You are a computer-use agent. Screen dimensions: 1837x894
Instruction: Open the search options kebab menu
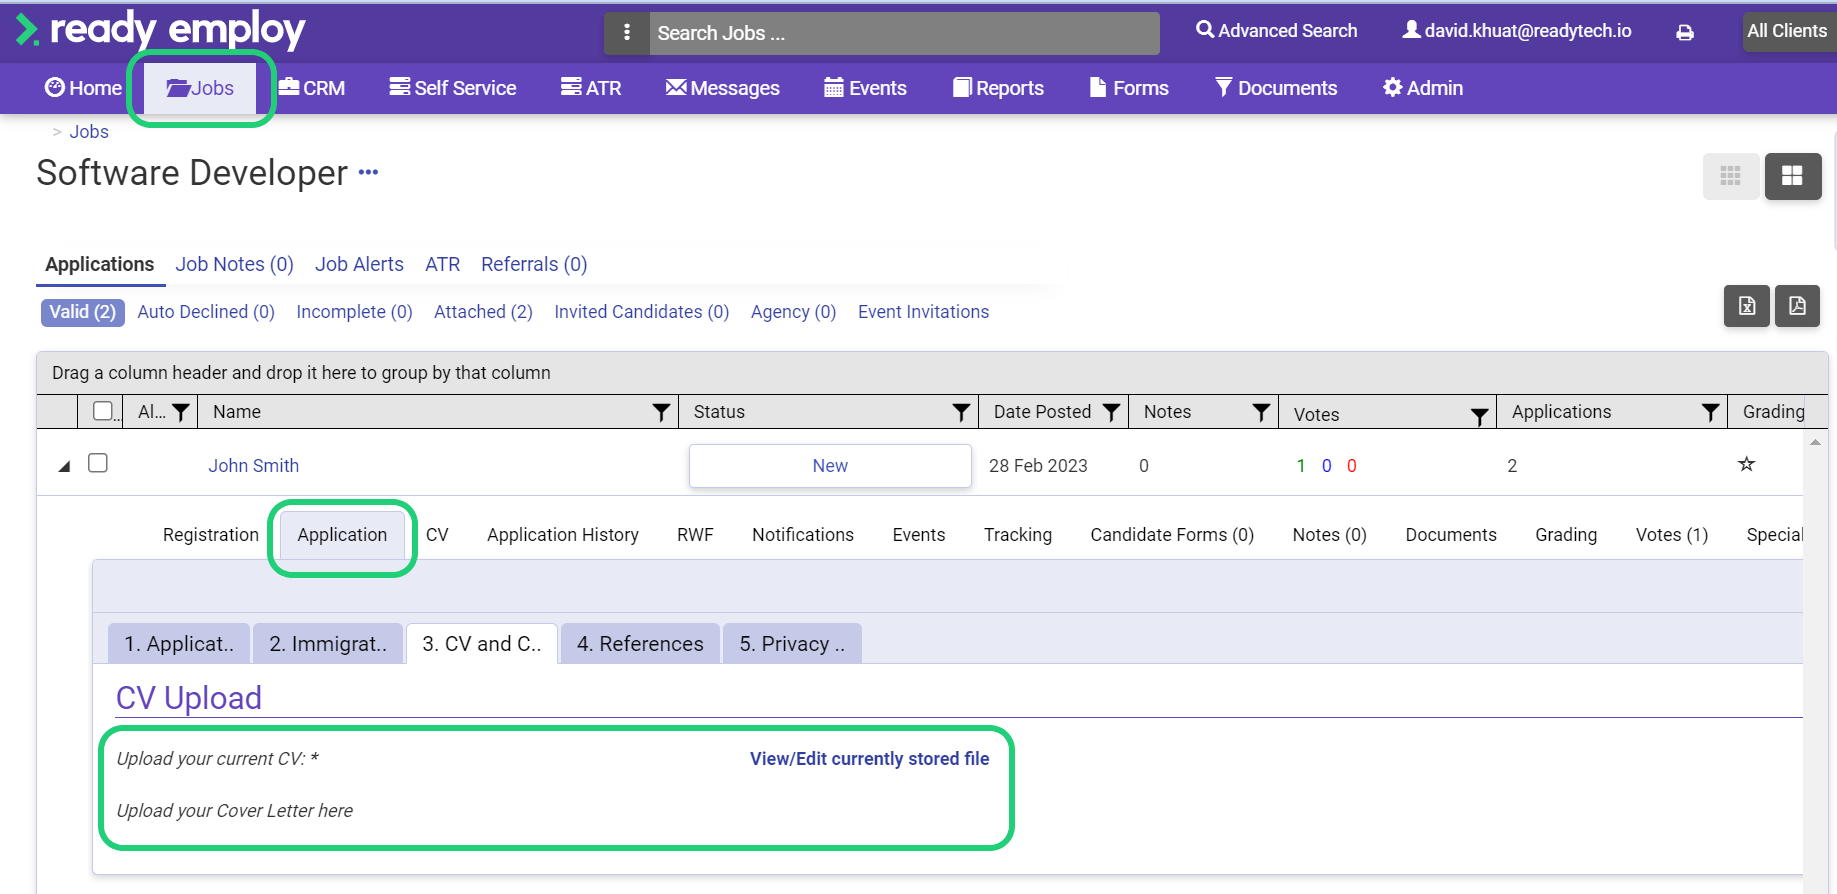click(627, 33)
